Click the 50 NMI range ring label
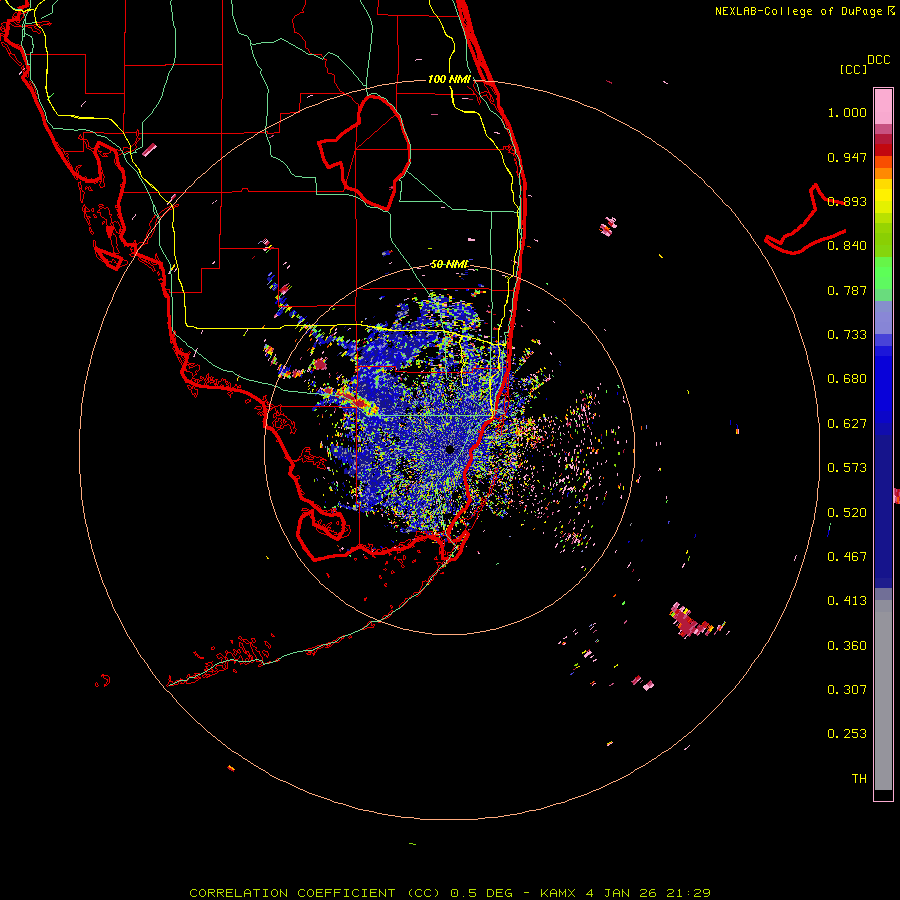 coord(449,264)
